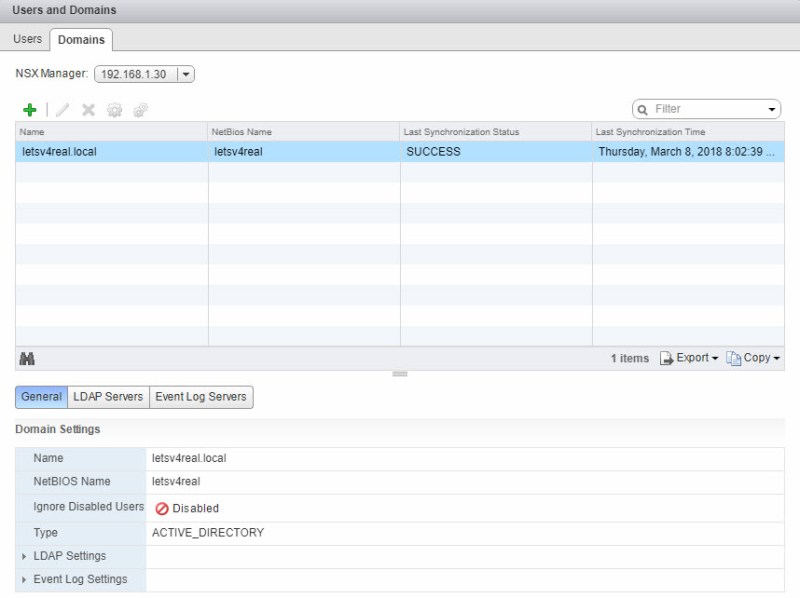Open the Event Log Servers tab

pos(200,397)
